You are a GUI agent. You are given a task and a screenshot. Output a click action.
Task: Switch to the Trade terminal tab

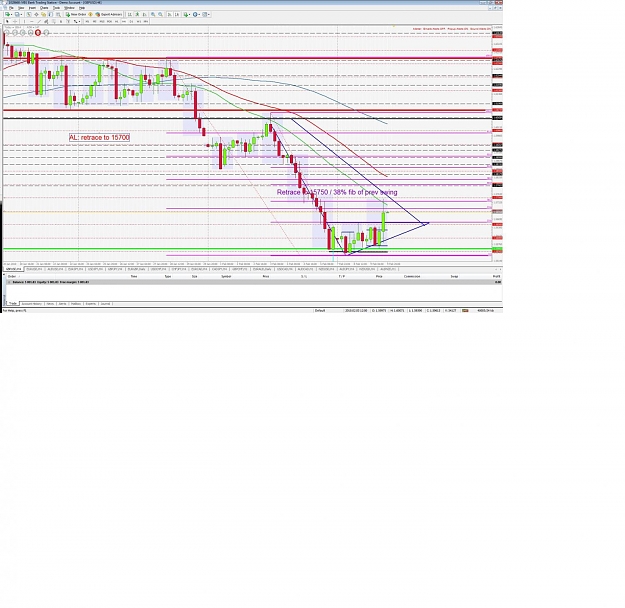(x=13, y=304)
